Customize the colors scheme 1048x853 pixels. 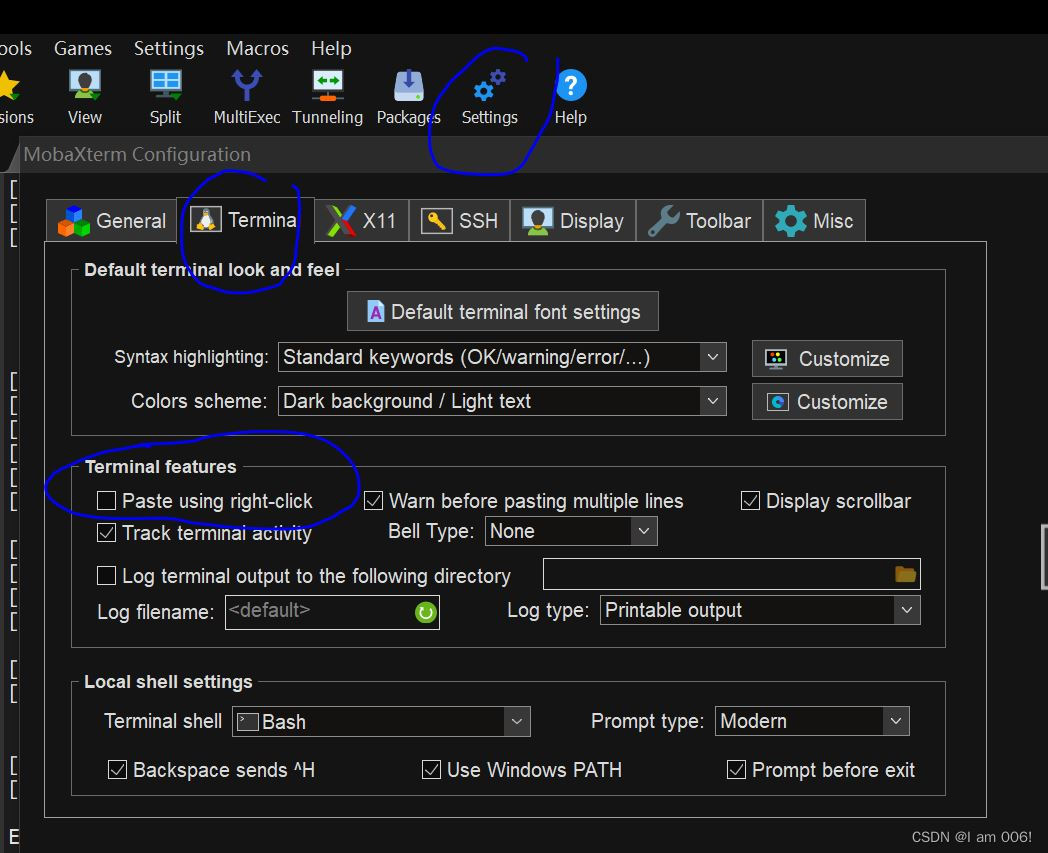[827, 402]
